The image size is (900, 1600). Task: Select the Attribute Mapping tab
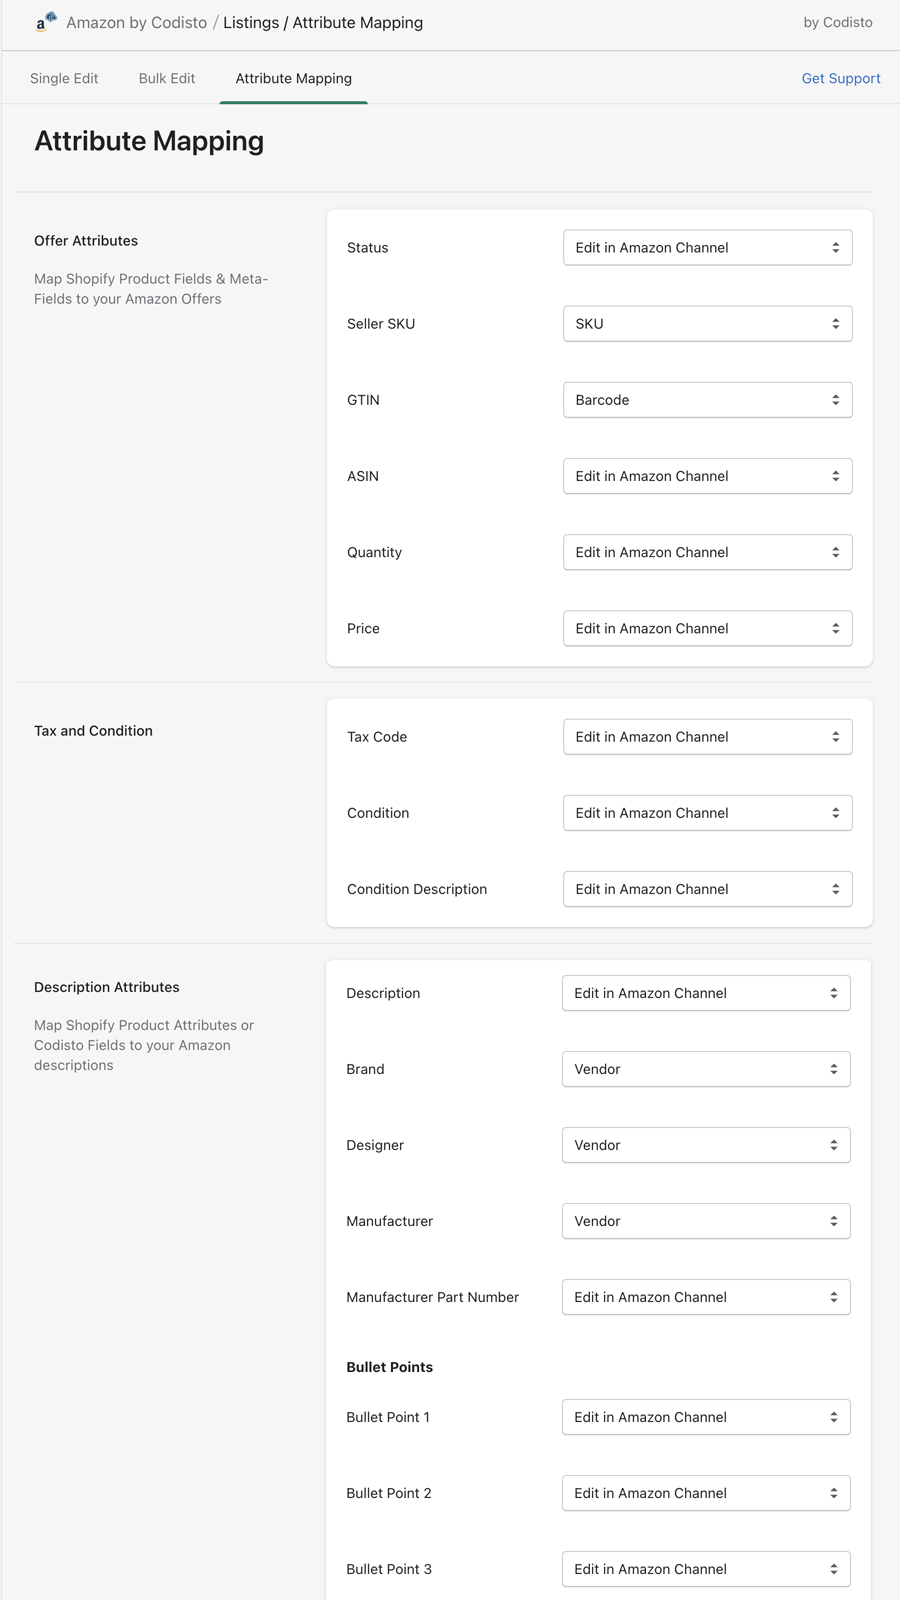294,78
